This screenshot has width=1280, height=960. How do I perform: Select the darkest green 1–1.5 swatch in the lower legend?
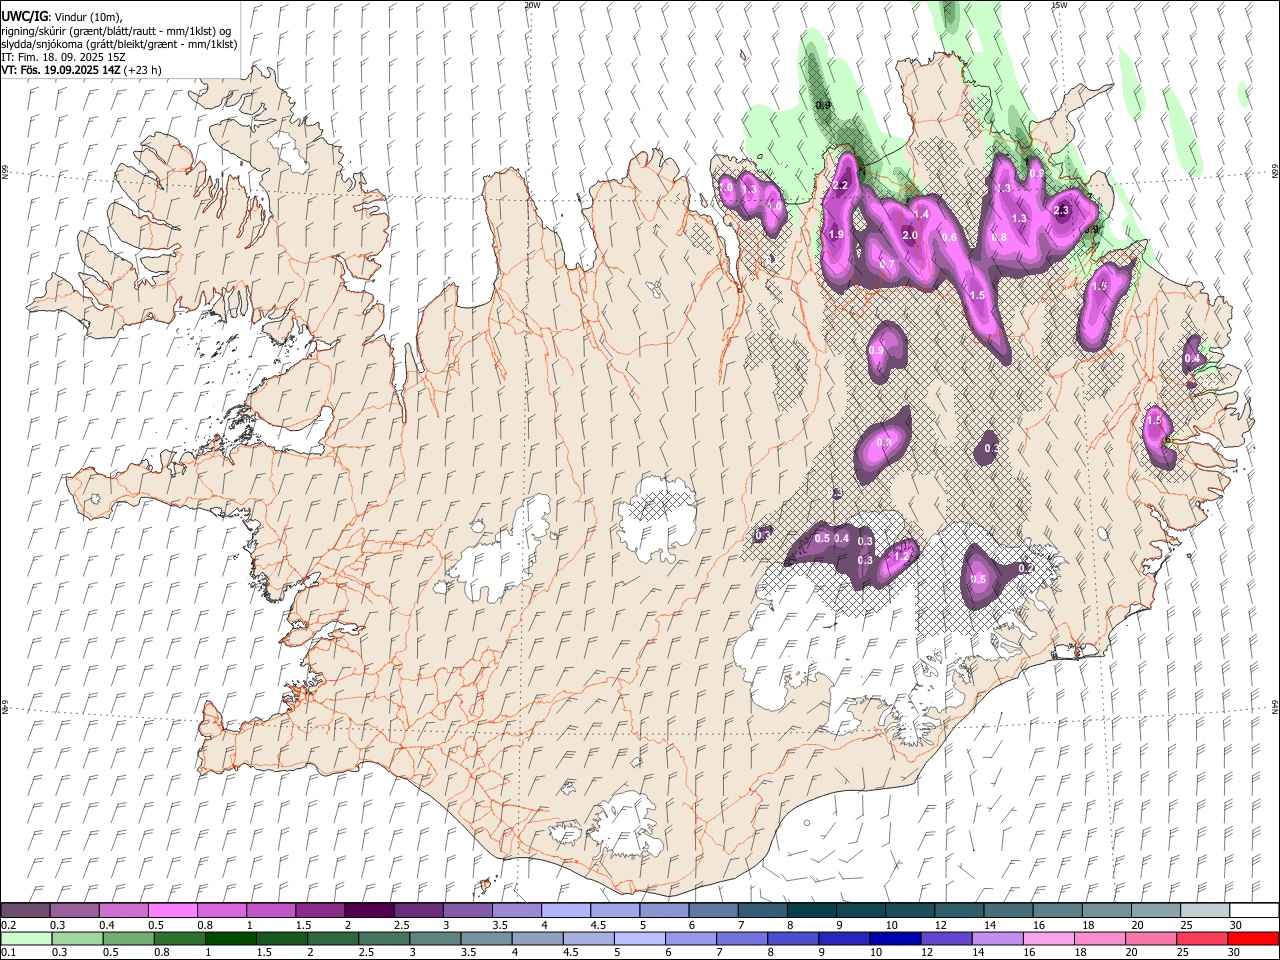(230, 938)
